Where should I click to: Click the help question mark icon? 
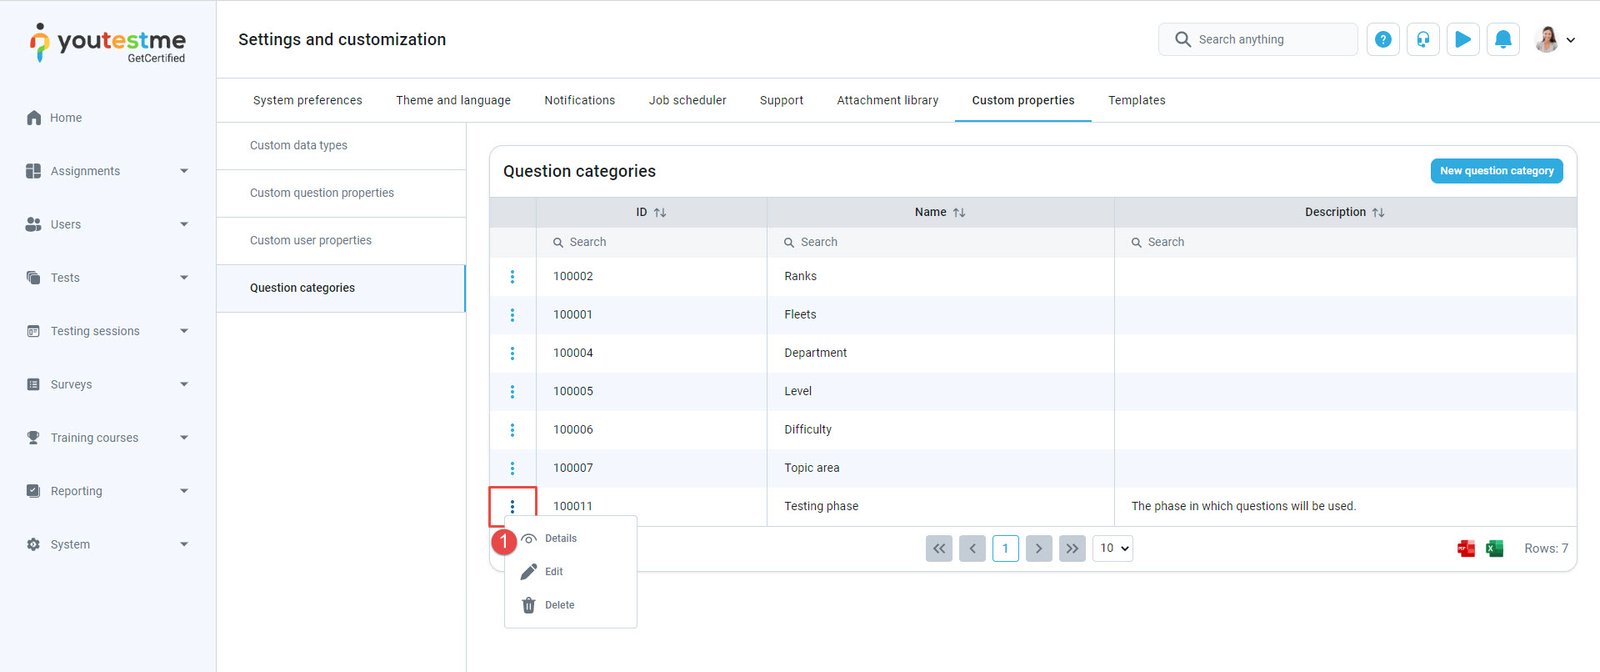(x=1382, y=40)
